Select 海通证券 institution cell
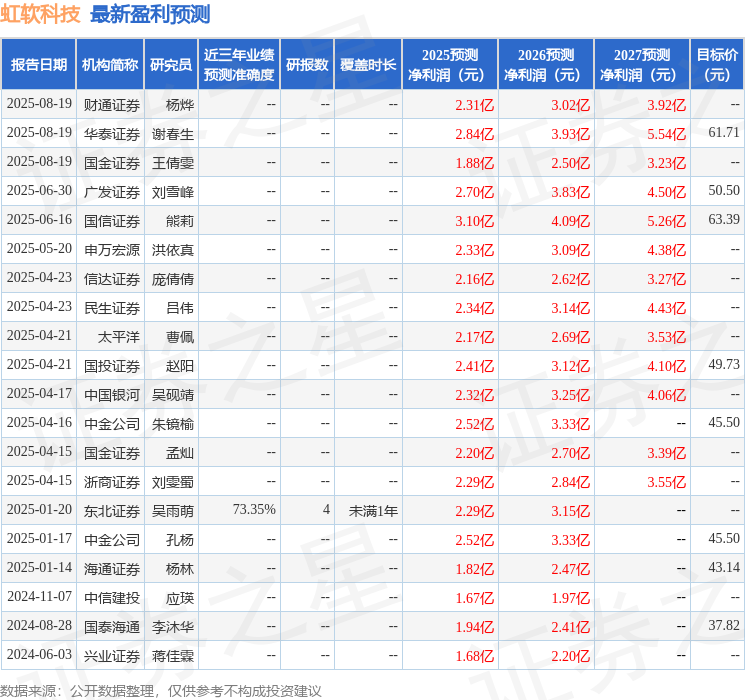Screen dimensions: 745x700 [112, 568]
